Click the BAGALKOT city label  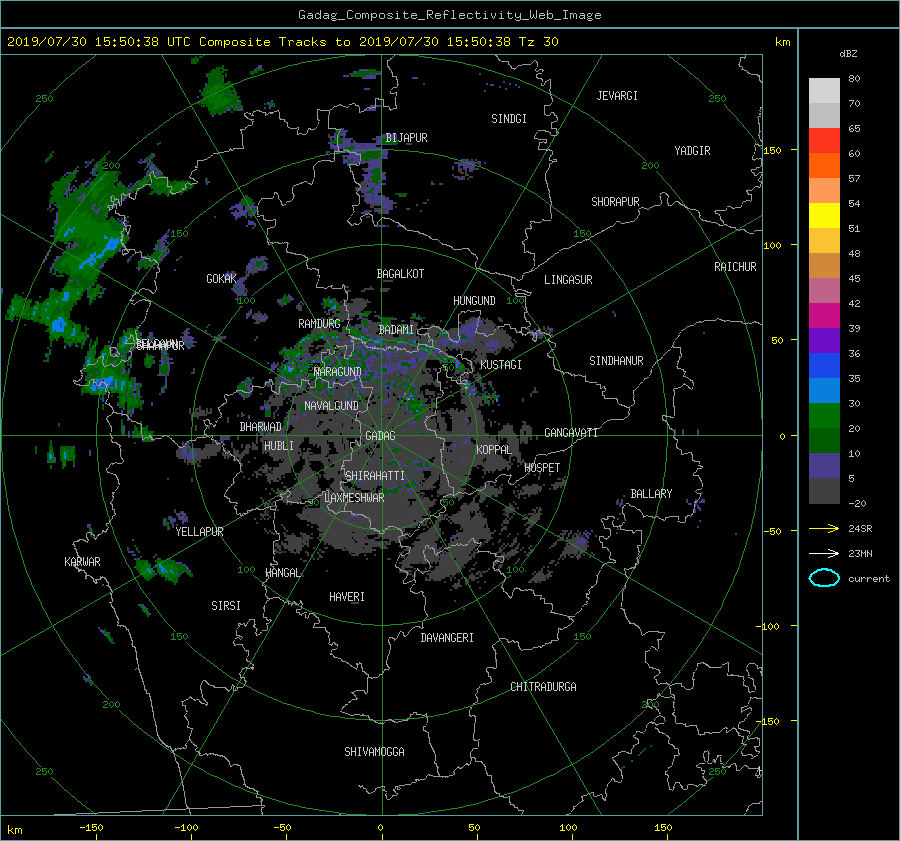400,274
